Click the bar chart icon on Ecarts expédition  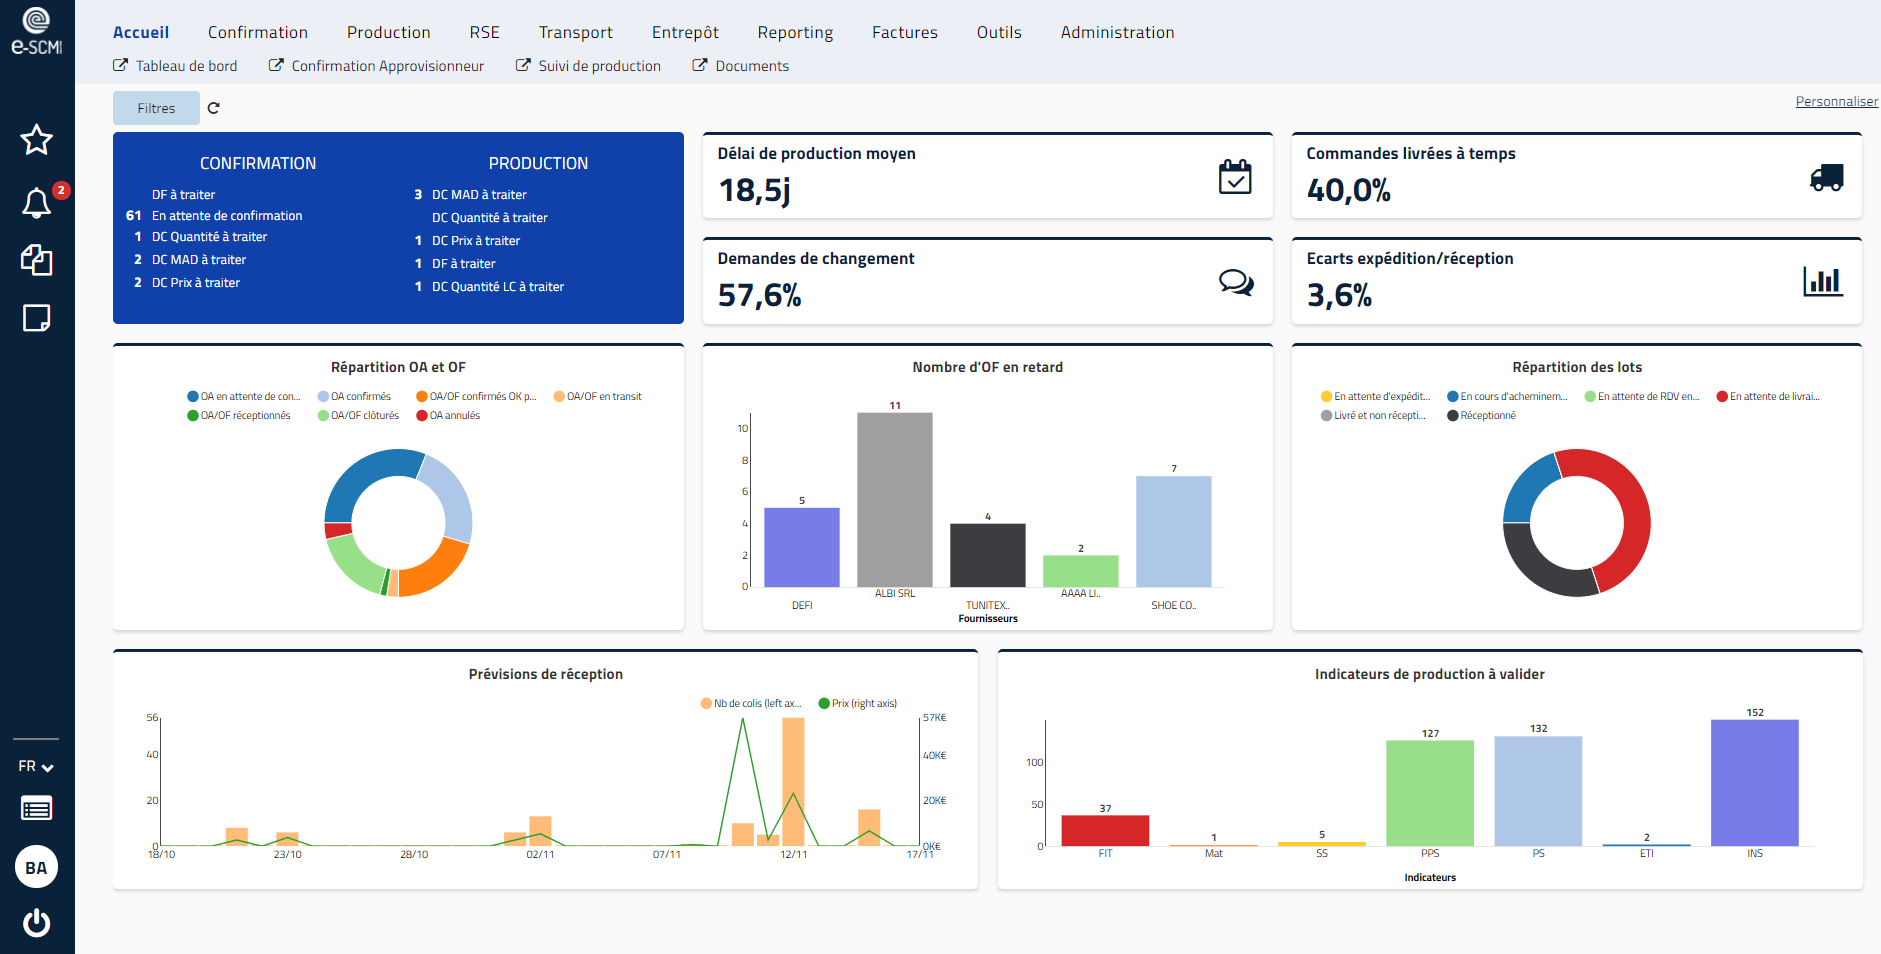(x=1824, y=282)
